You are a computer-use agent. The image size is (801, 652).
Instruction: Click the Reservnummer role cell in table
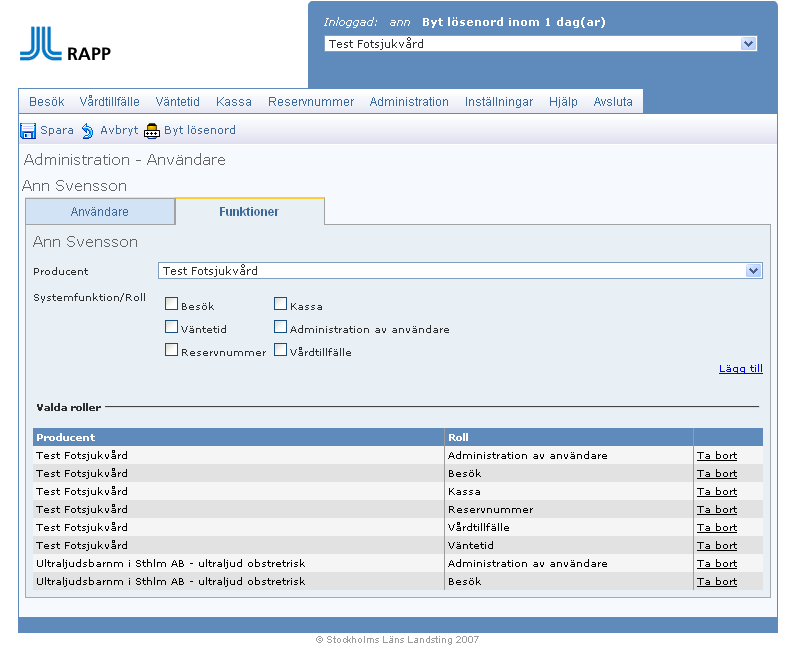pos(569,509)
